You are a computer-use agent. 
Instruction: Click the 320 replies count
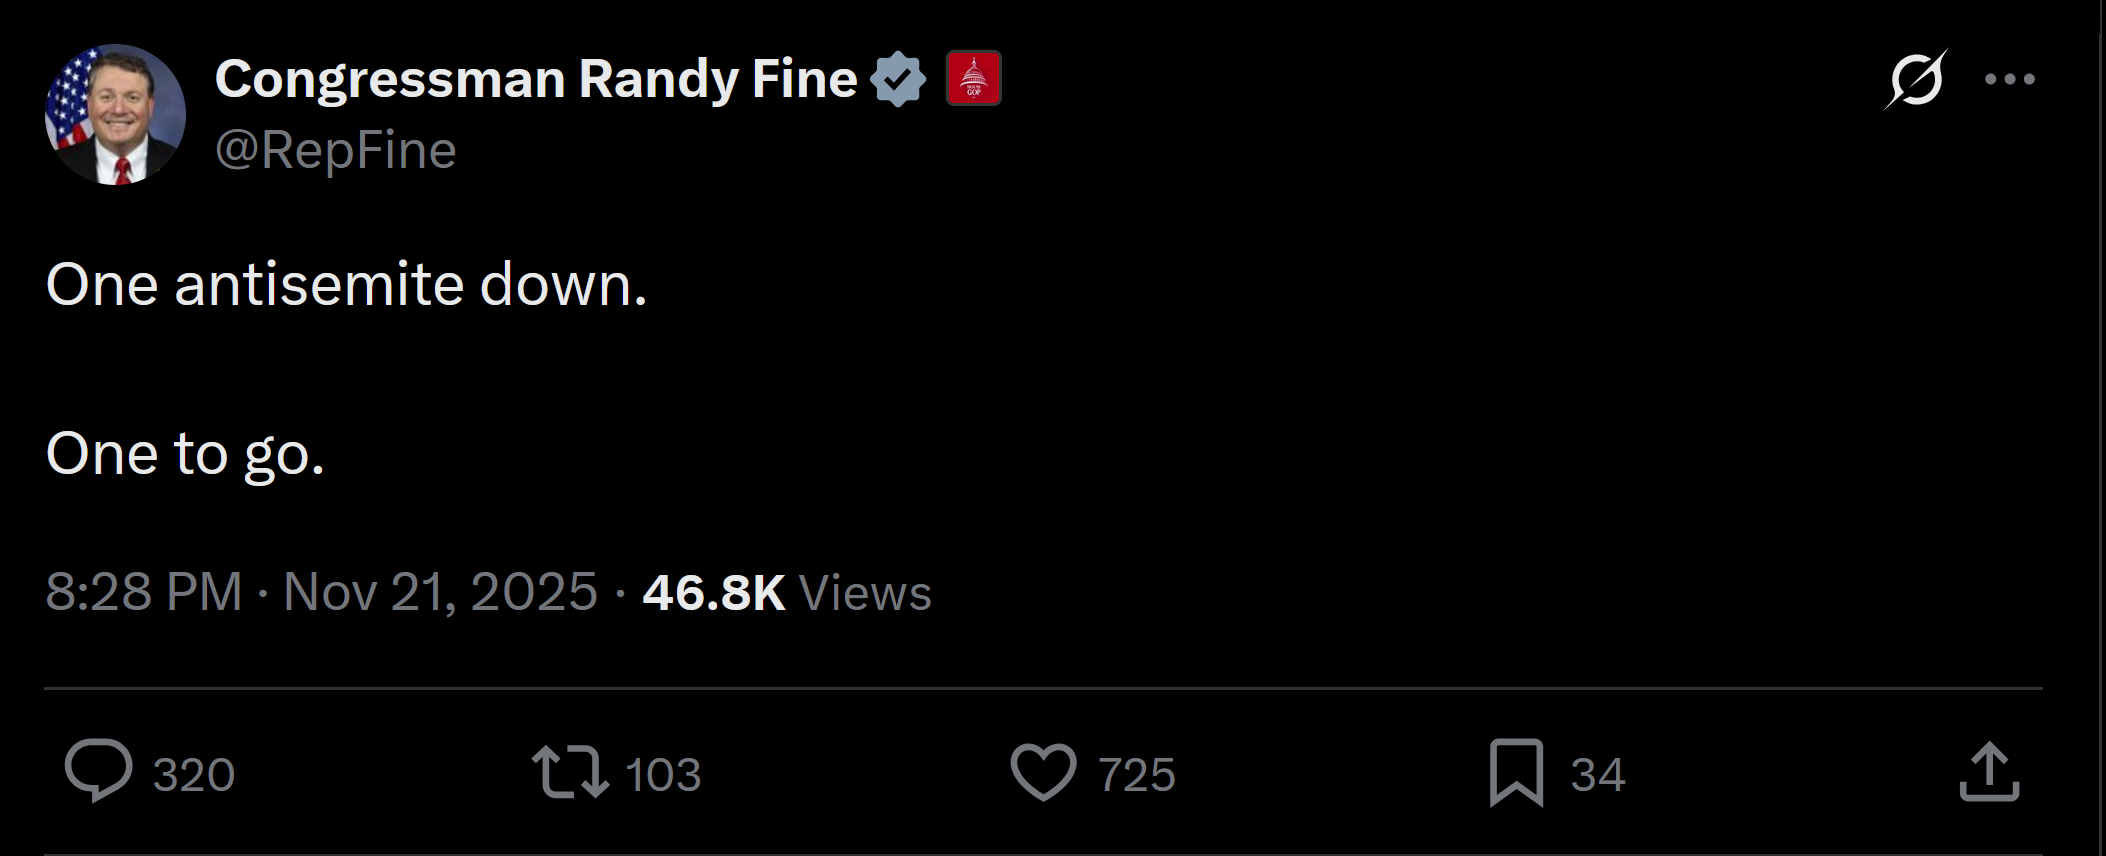194,775
